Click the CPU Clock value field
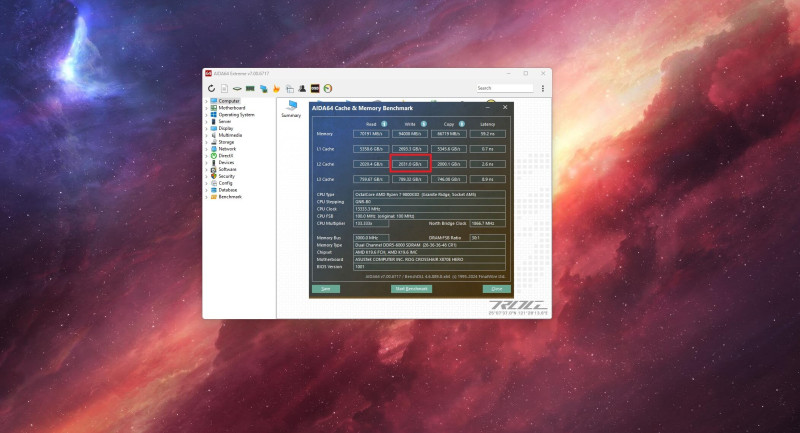Viewport: 800px width, 433px height. [x=429, y=209]
